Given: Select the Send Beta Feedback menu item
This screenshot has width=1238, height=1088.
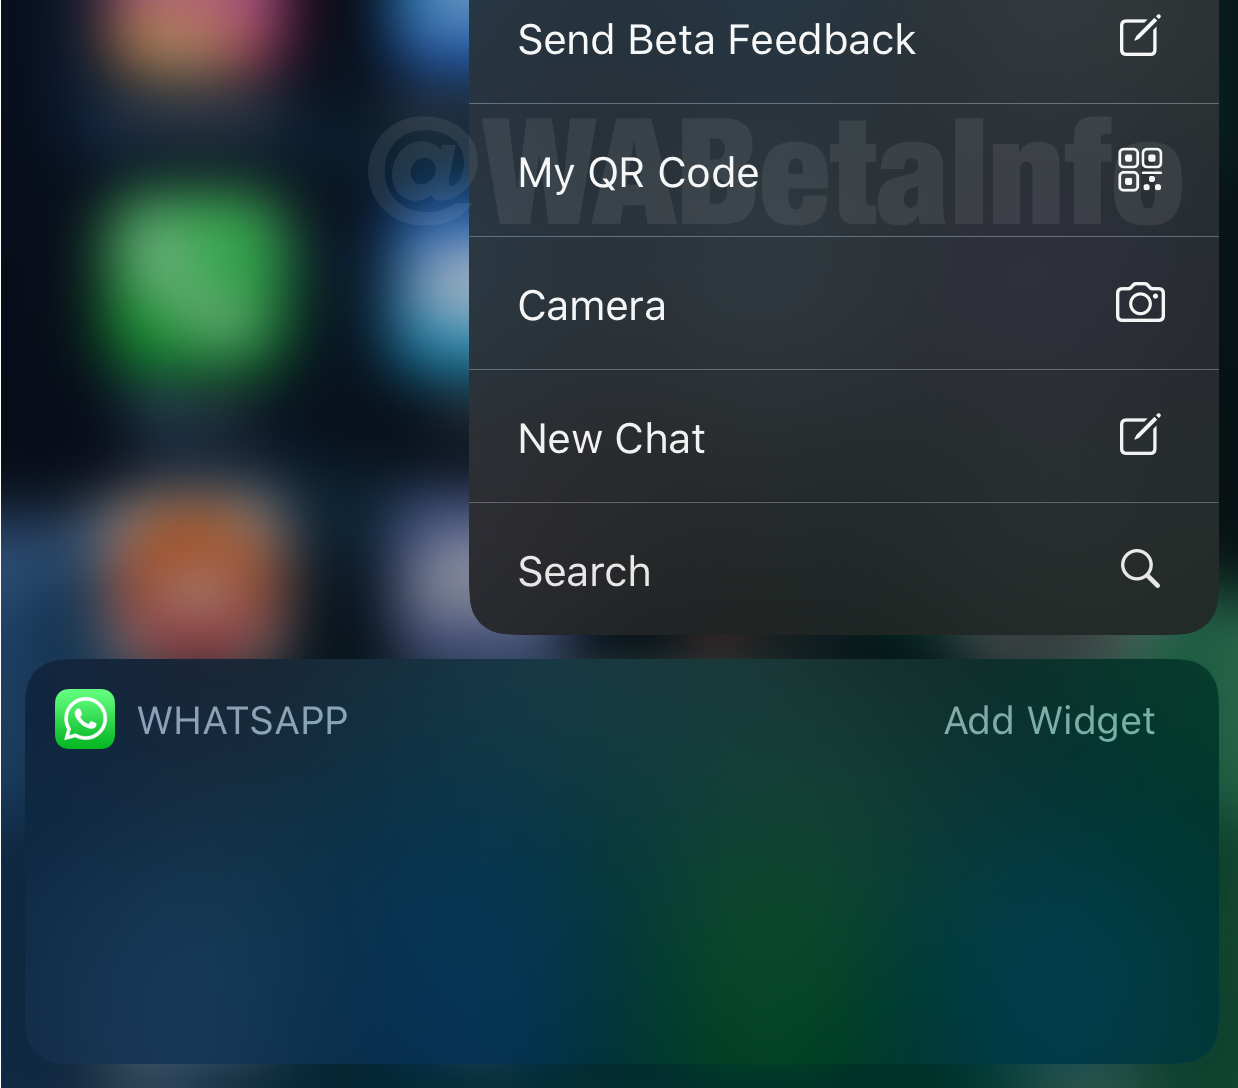Looking at the screenshot, I should (844, 45).
